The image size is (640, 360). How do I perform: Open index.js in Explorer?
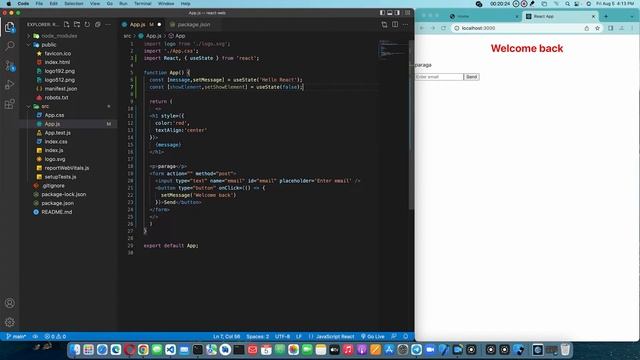[54, 150]
